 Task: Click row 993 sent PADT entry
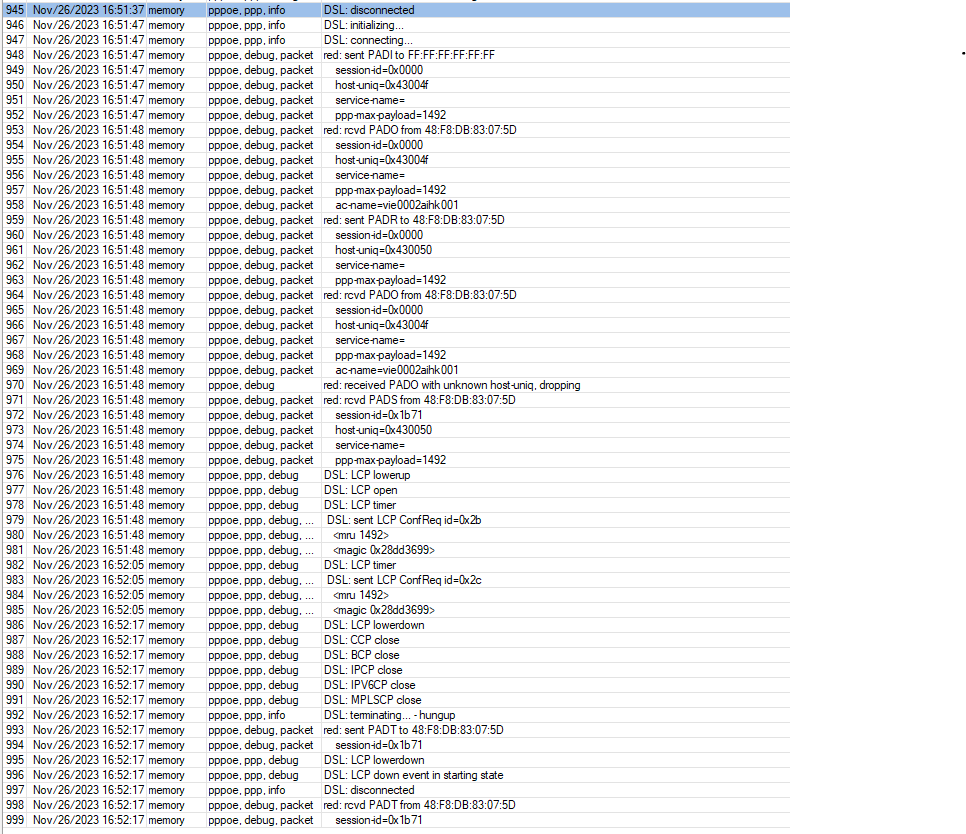pos(396,730)
